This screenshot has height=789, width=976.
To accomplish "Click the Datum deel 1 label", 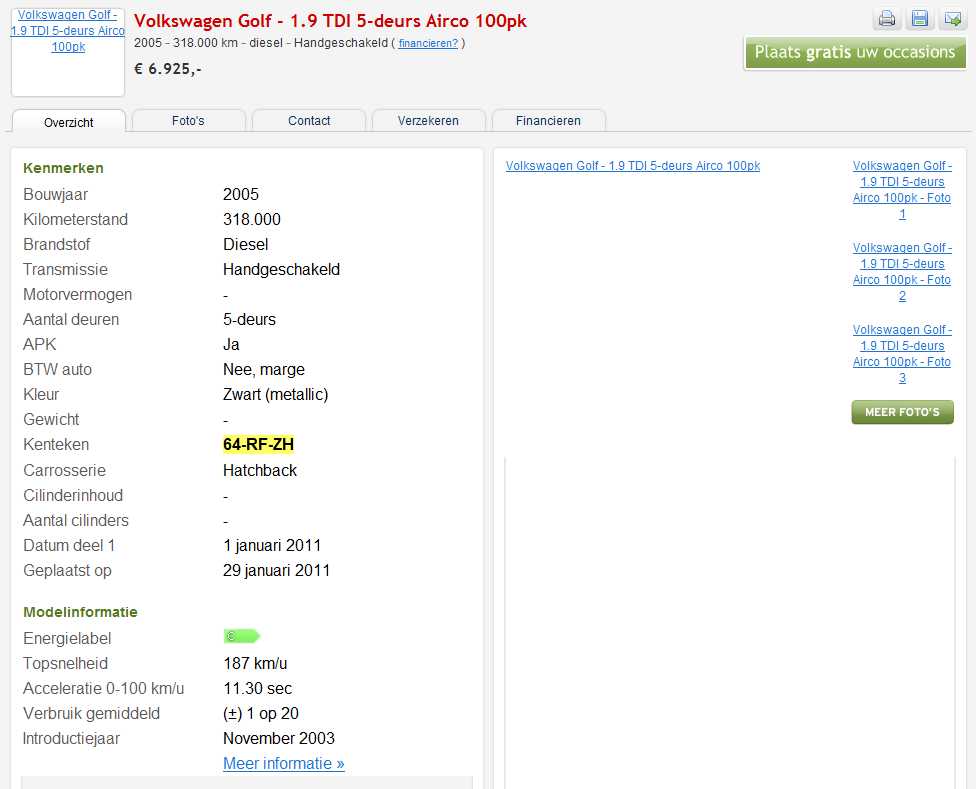I will (69, 545).
